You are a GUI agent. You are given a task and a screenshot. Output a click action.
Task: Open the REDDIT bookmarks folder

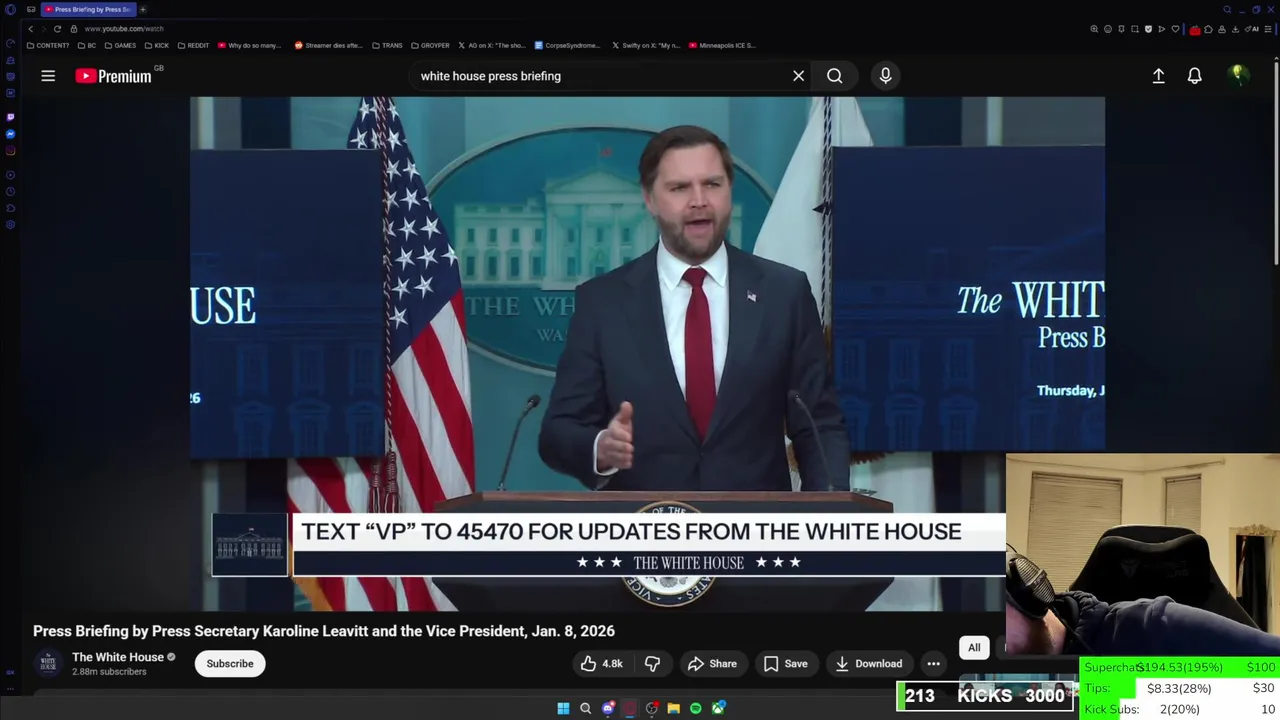click(x=193, y=45)
